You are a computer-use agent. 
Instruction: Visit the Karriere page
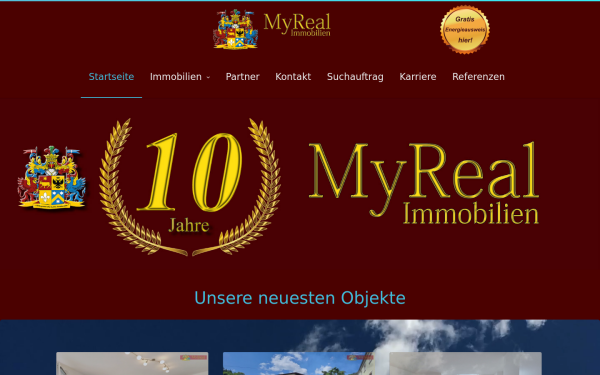tap(418, 77)
